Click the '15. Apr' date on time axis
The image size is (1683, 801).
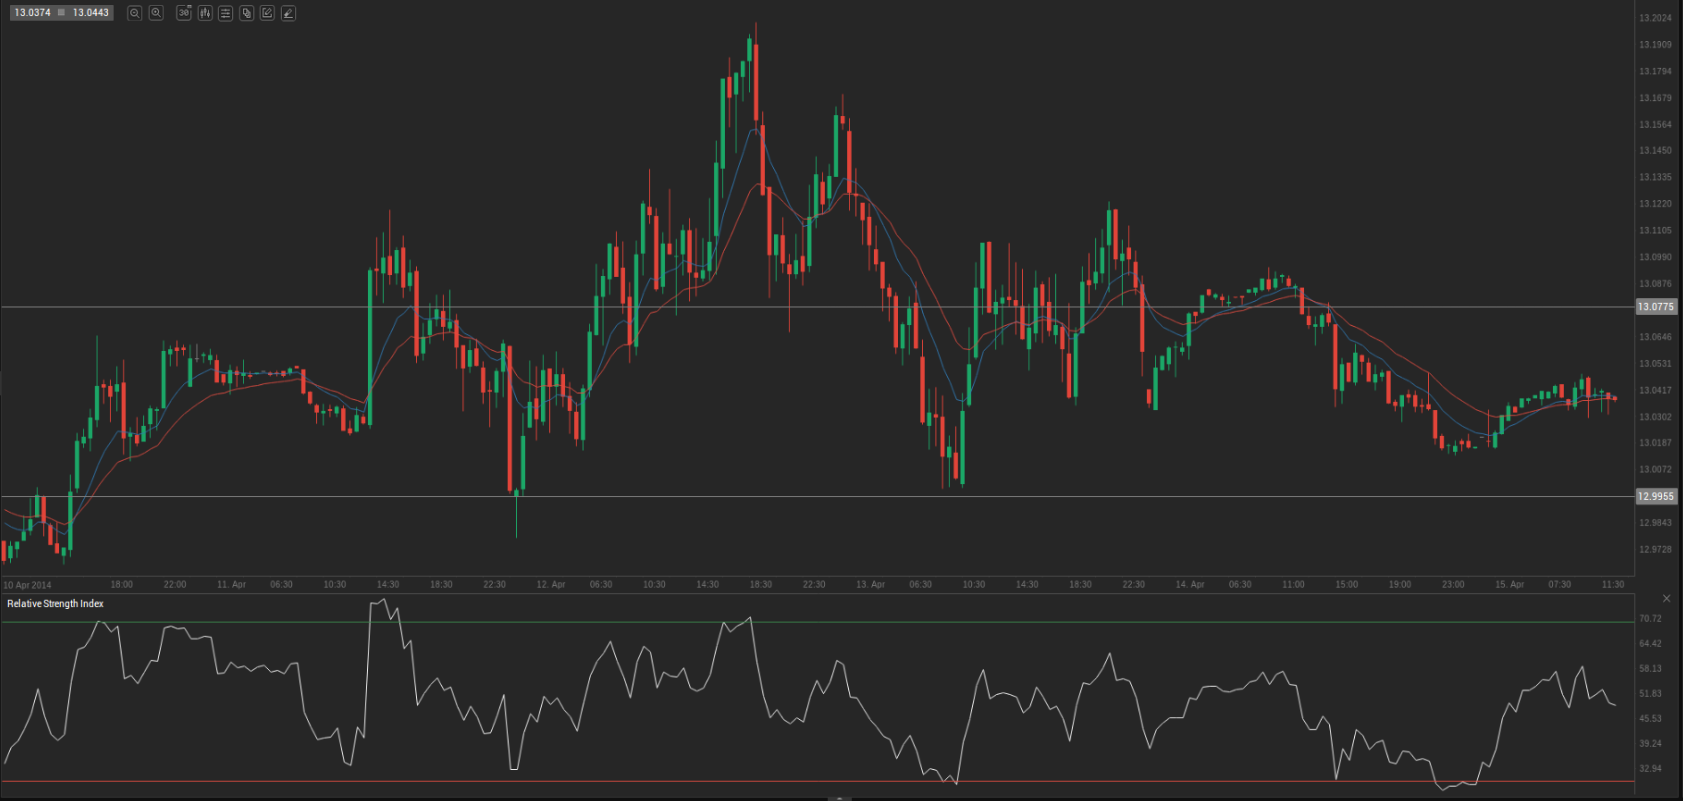click(1509, 584)
